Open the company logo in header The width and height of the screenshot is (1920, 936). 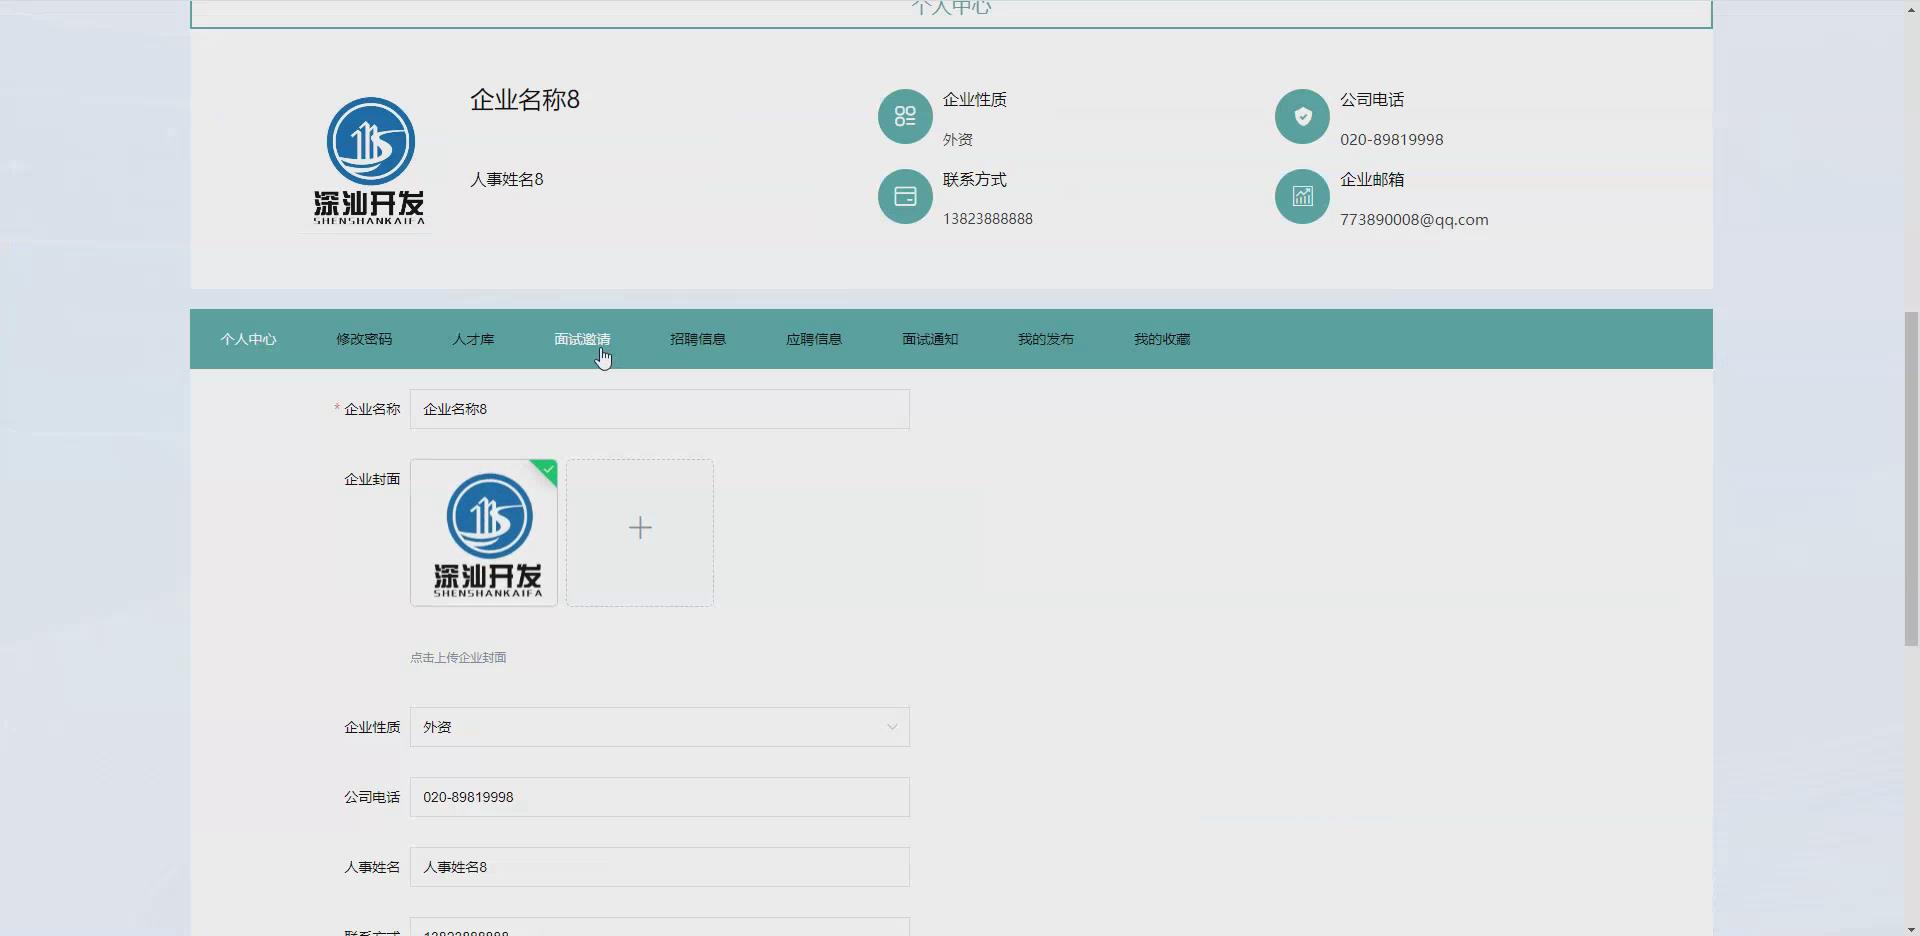(369, 161)
